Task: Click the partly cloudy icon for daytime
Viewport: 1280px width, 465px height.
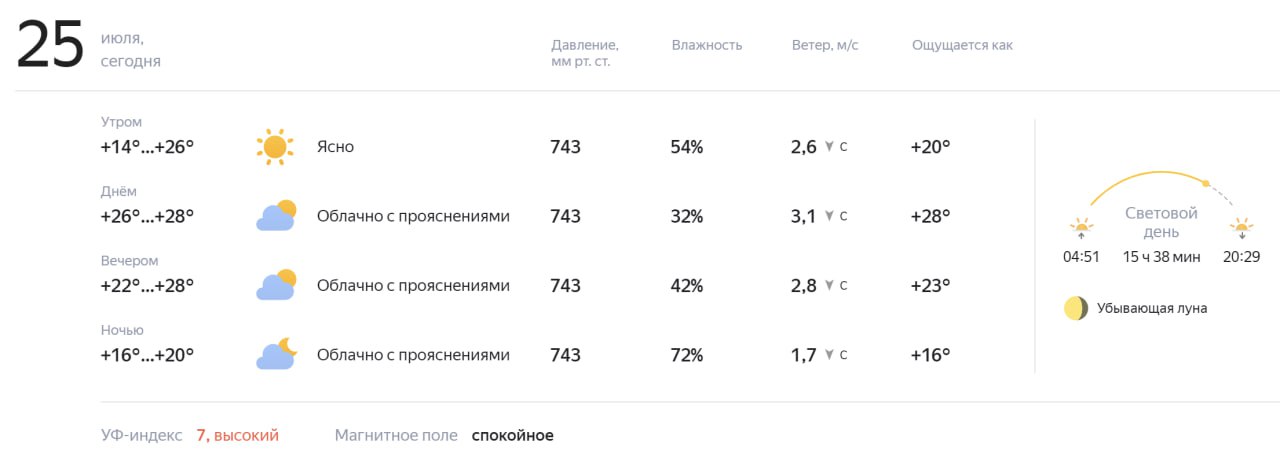Action: click(276, 216)
